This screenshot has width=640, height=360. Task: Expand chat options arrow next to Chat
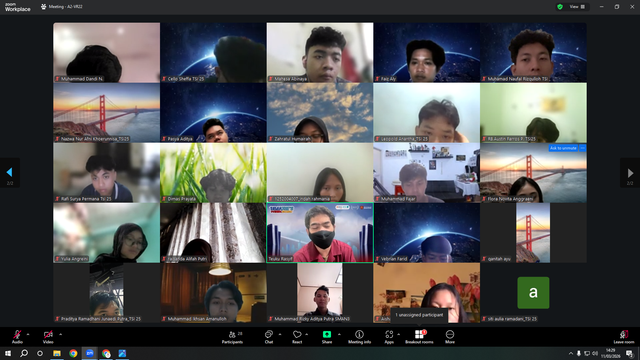pos(280,334)
